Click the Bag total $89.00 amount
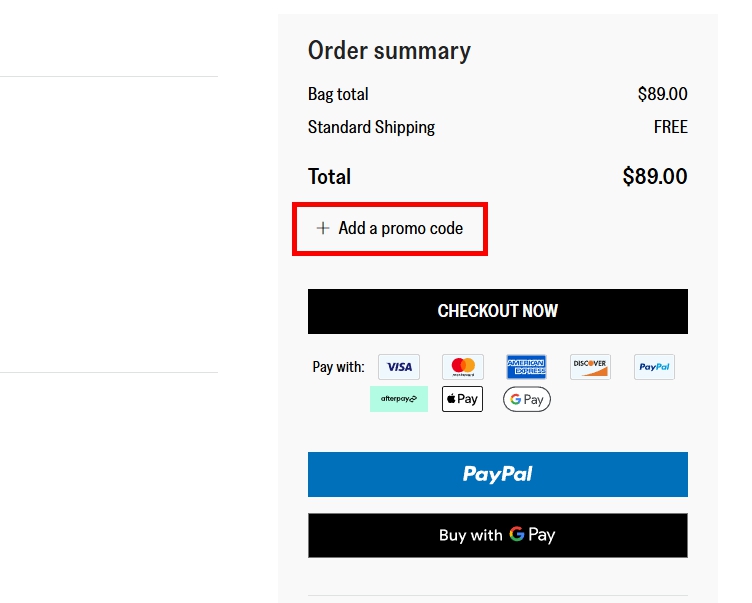Image resolution: width=752 pixels, height=603 pixels. [x=662, y=94]
